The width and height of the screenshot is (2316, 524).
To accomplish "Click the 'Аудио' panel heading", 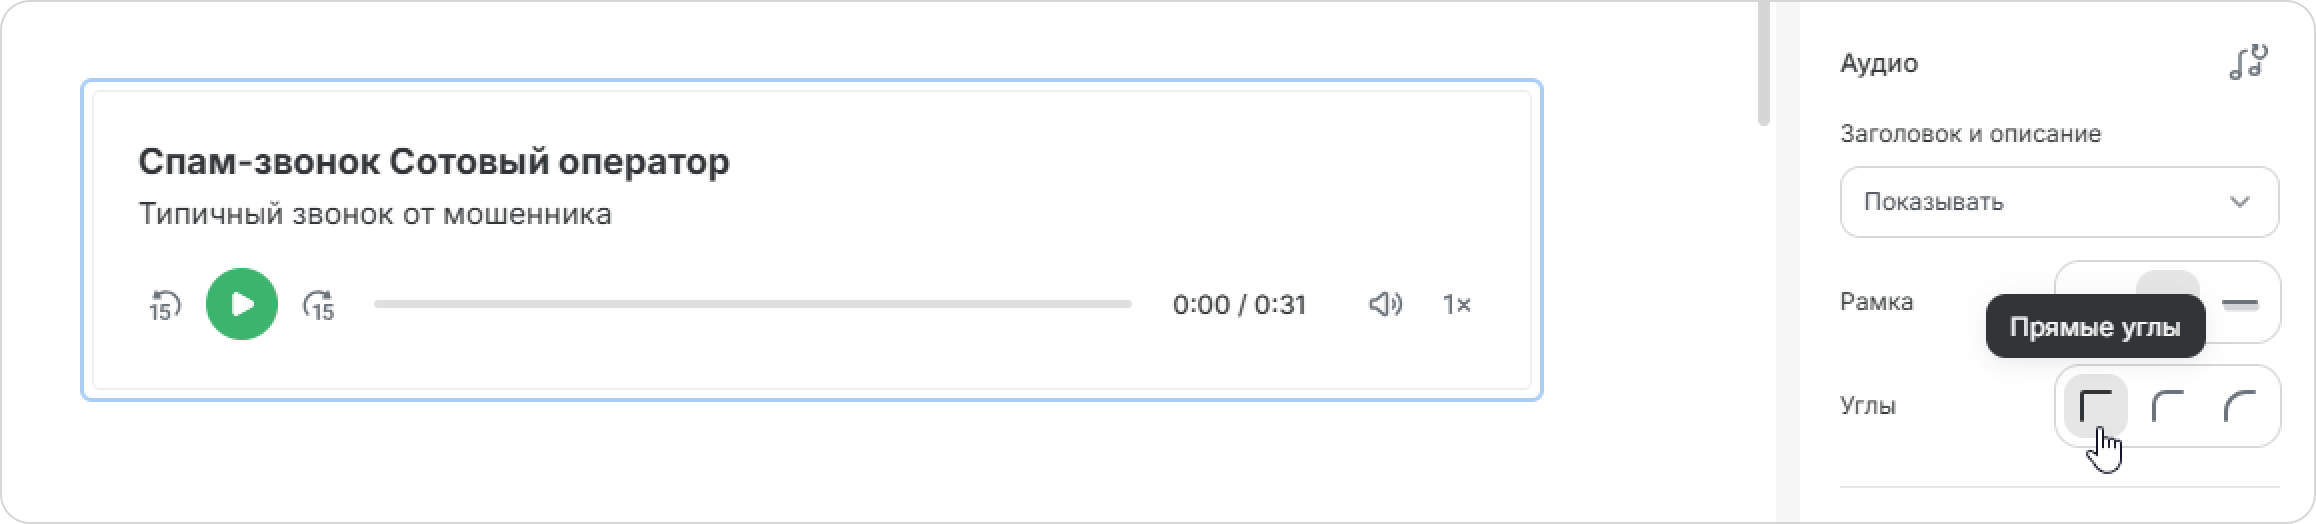I will [x=1879, y=63].
